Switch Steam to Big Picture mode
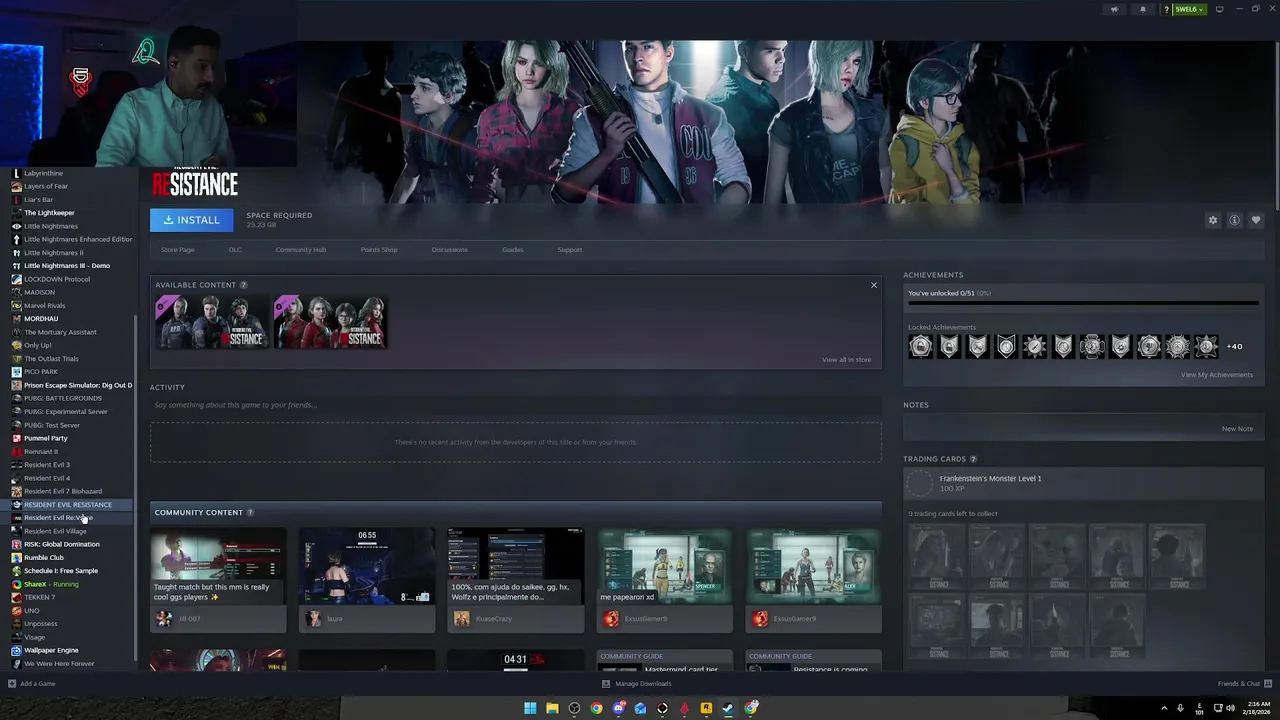Screen dimensions: 1280x720 pos(1219,9)
